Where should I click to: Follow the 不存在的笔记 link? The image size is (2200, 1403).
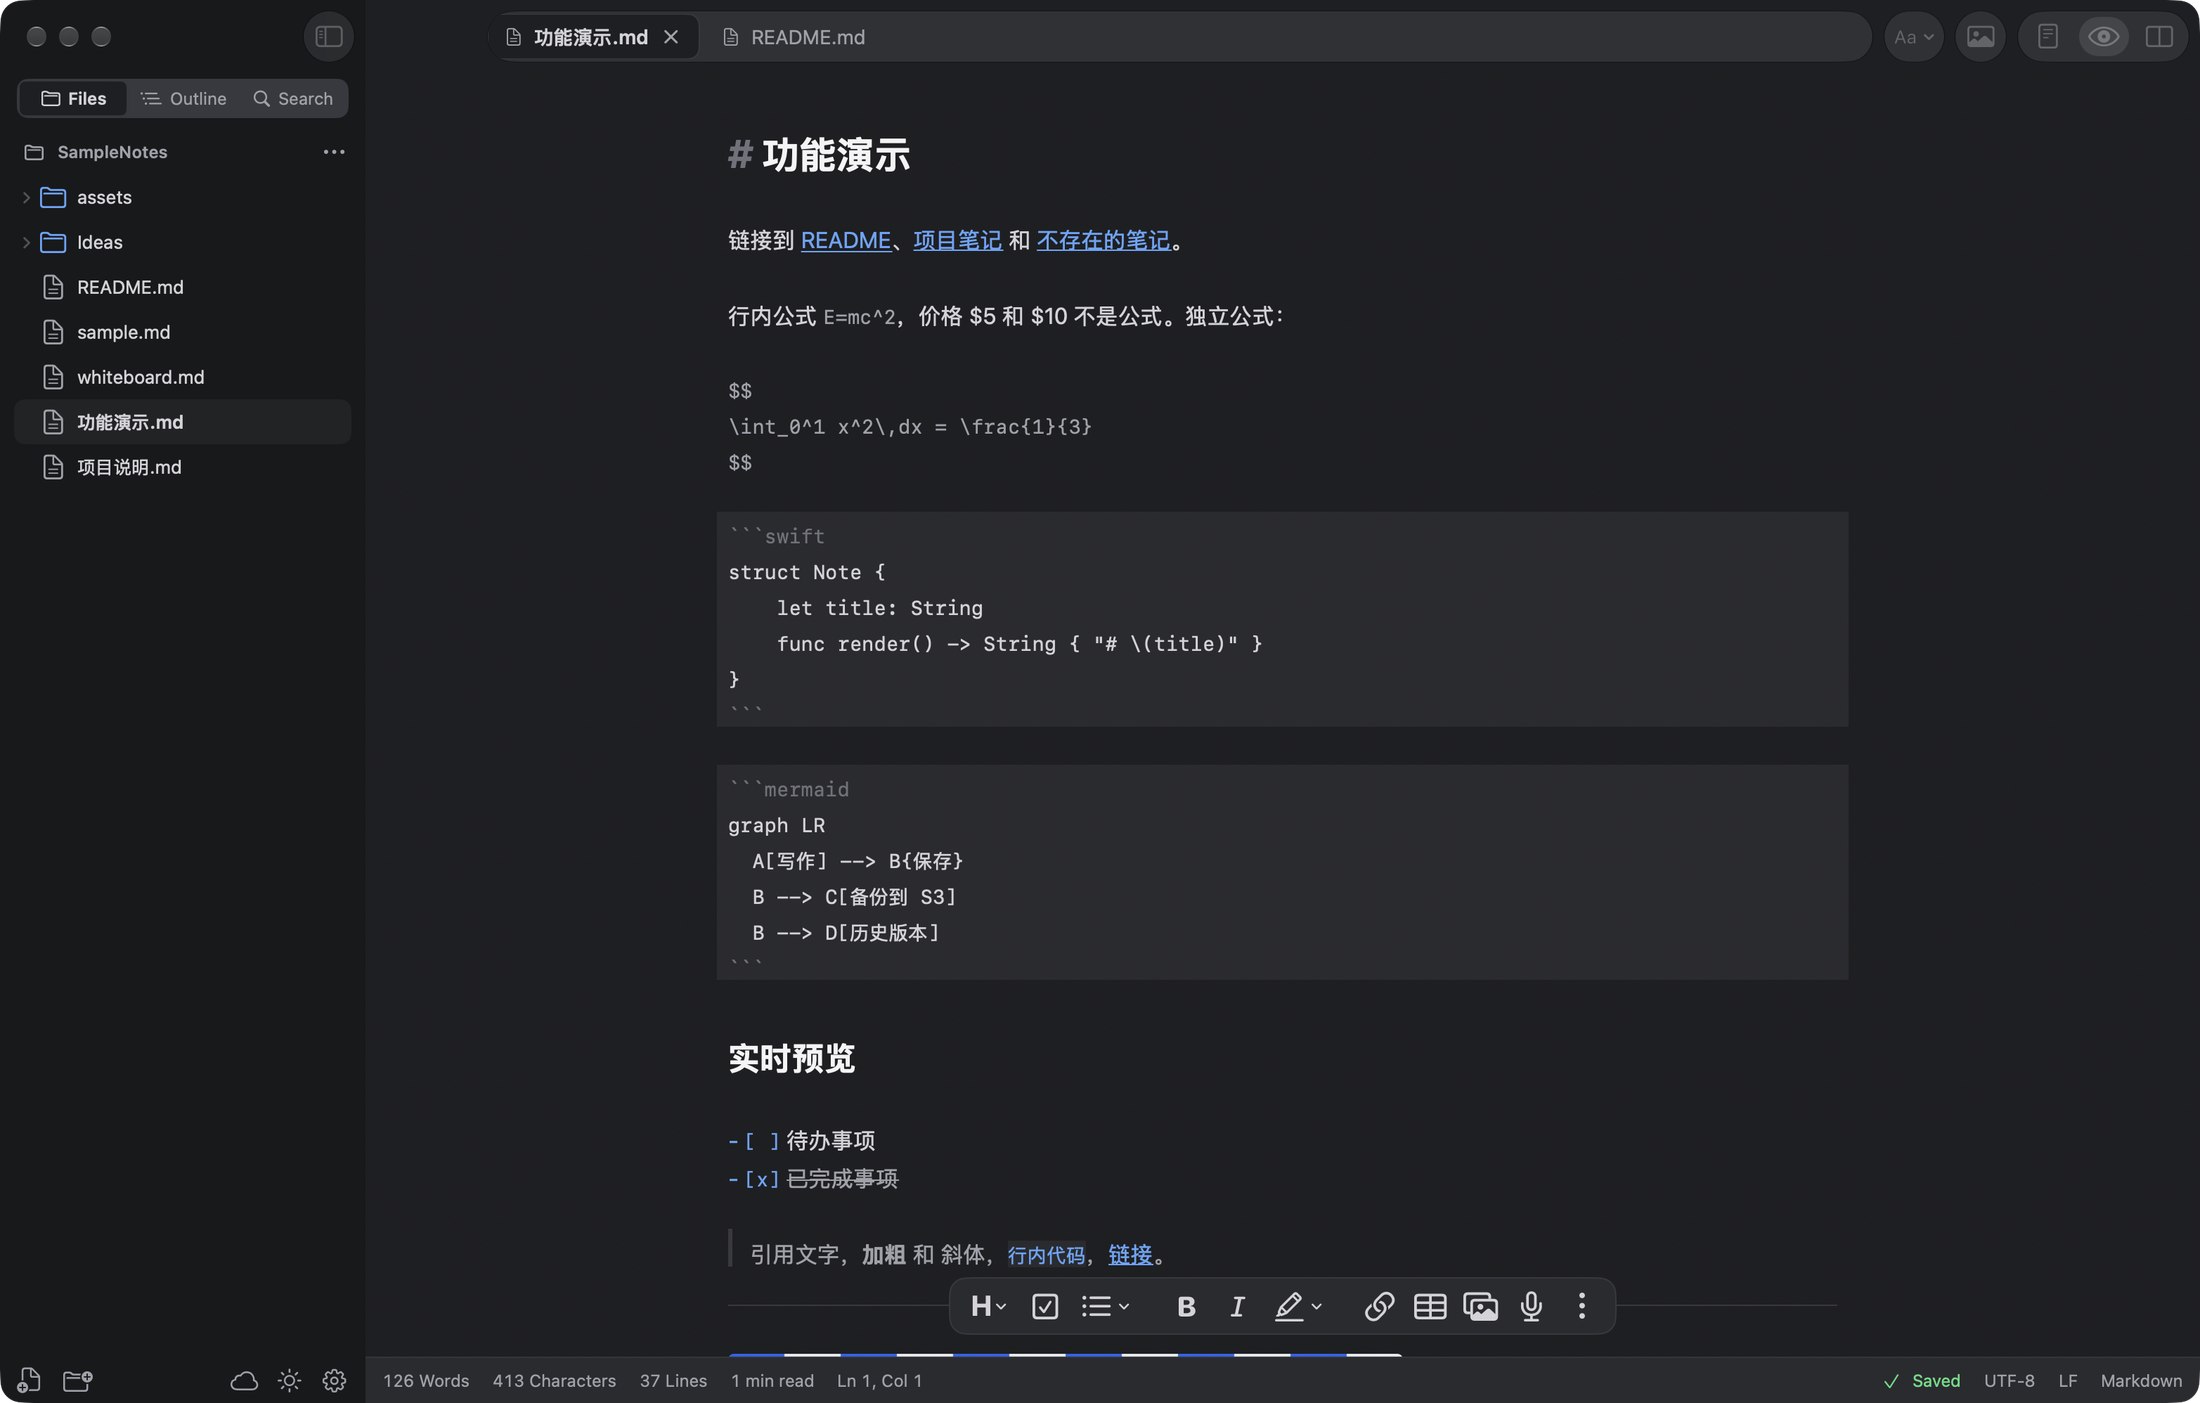[1103, 240]
